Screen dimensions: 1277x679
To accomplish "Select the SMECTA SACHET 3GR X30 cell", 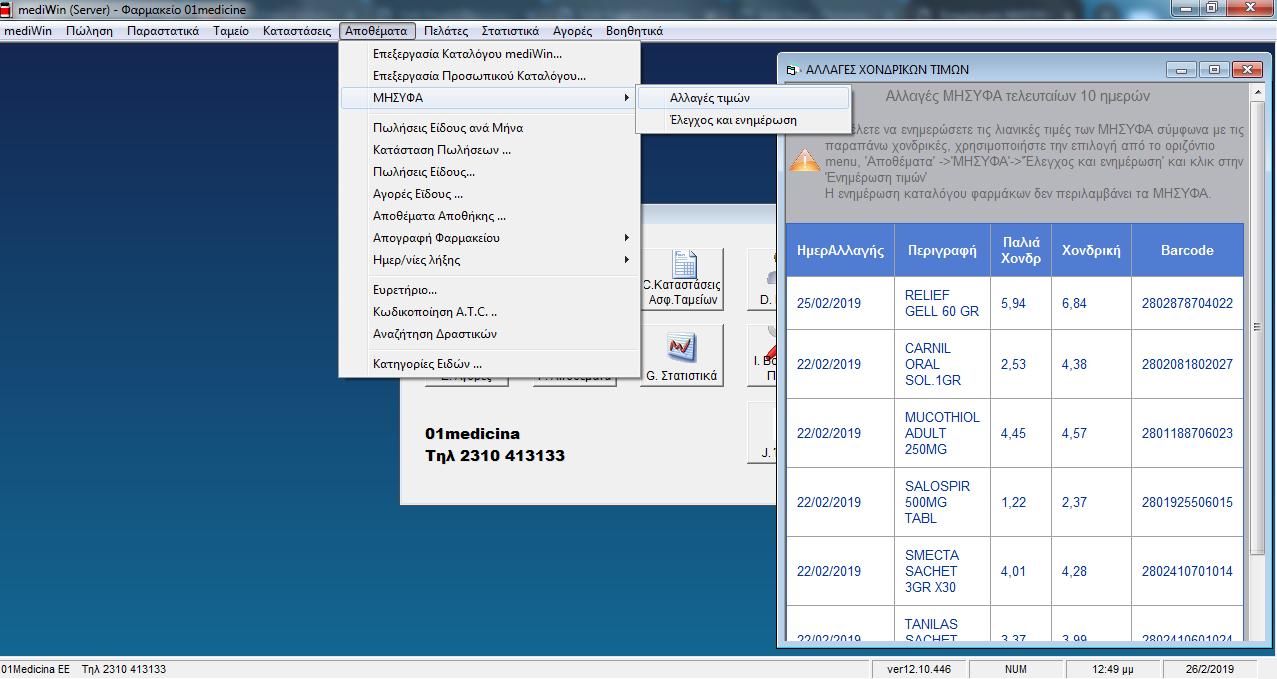I will pyautogui.click(x=942, y=571).
